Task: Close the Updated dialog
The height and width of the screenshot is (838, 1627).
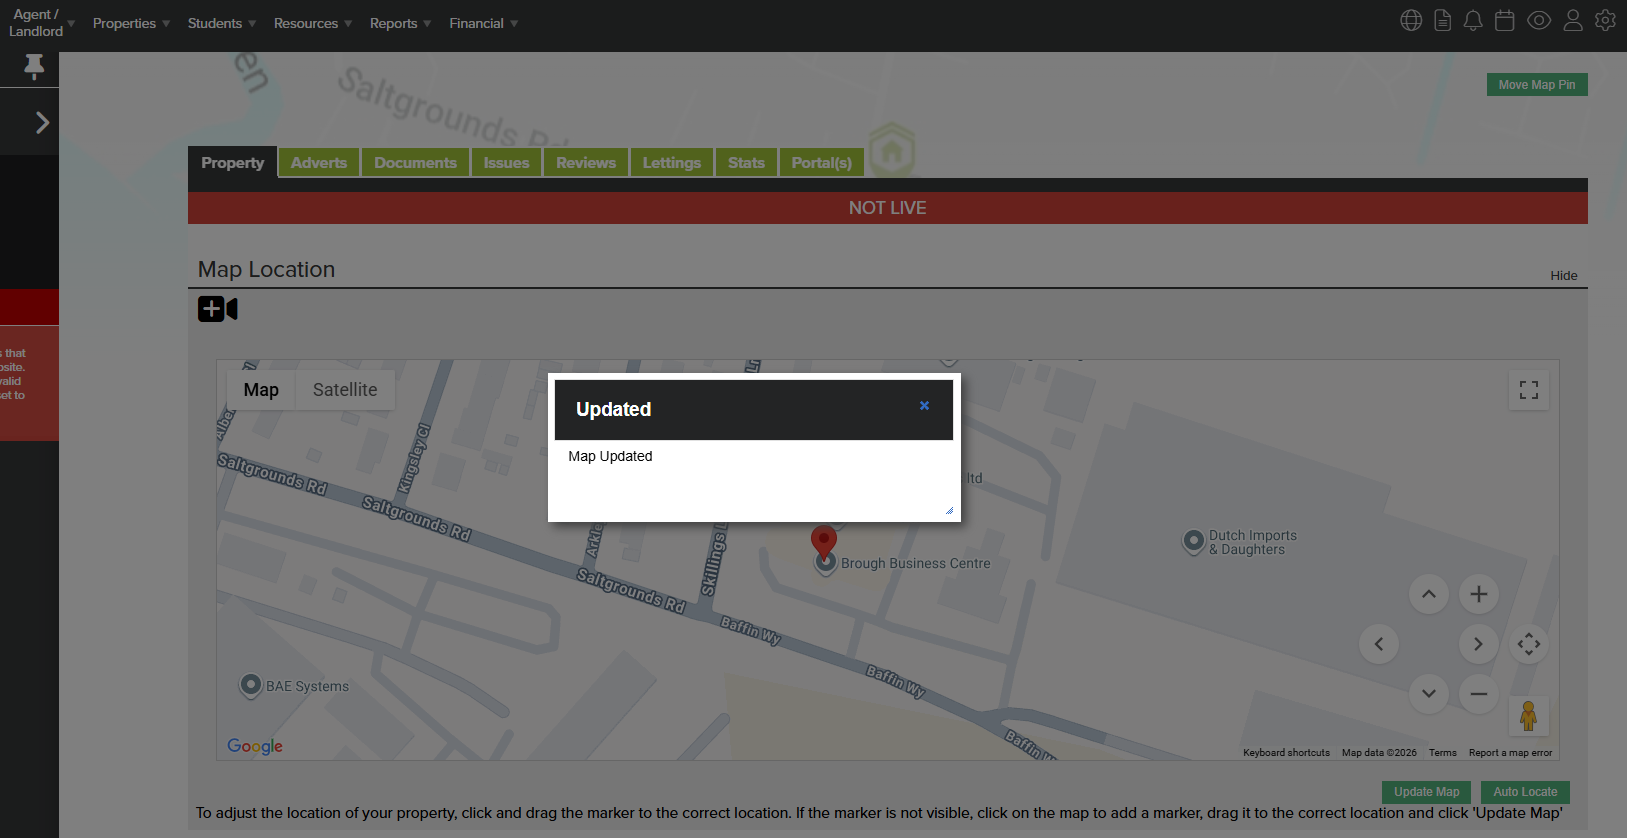Action: coord(924,406)
